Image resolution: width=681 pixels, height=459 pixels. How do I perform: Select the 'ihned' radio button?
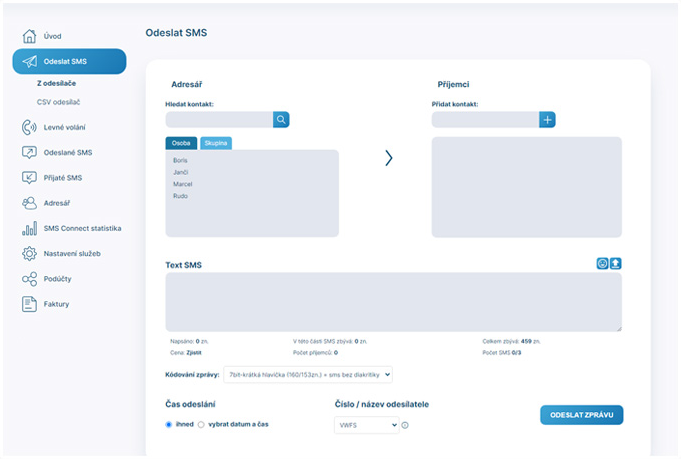point(169,424)
